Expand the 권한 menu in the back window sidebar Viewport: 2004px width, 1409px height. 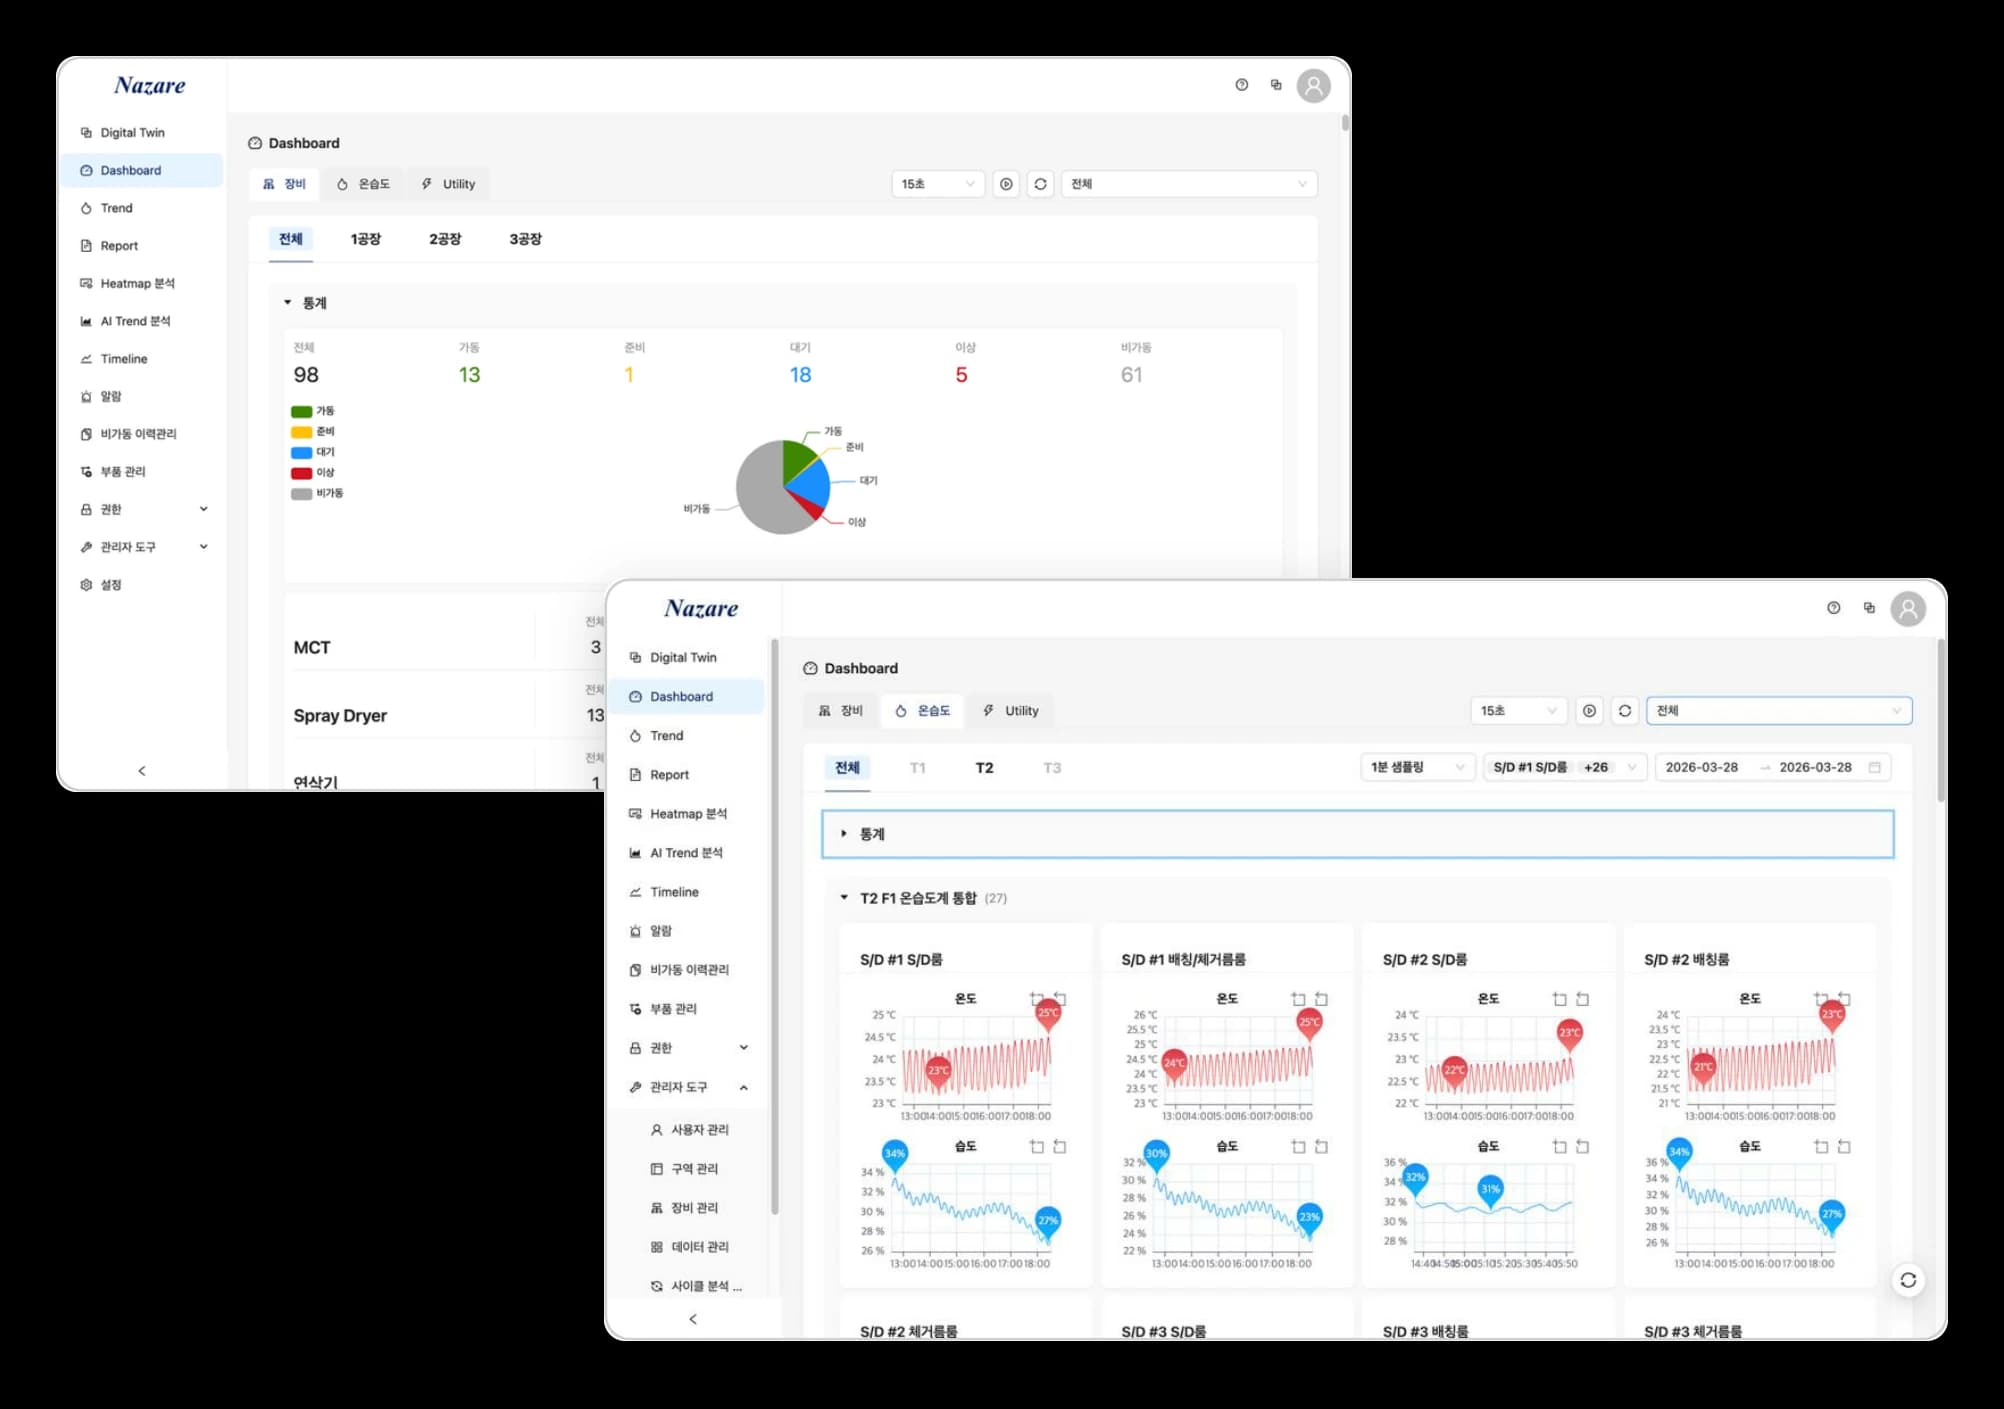pyautogui.click(x=141, y=510)
